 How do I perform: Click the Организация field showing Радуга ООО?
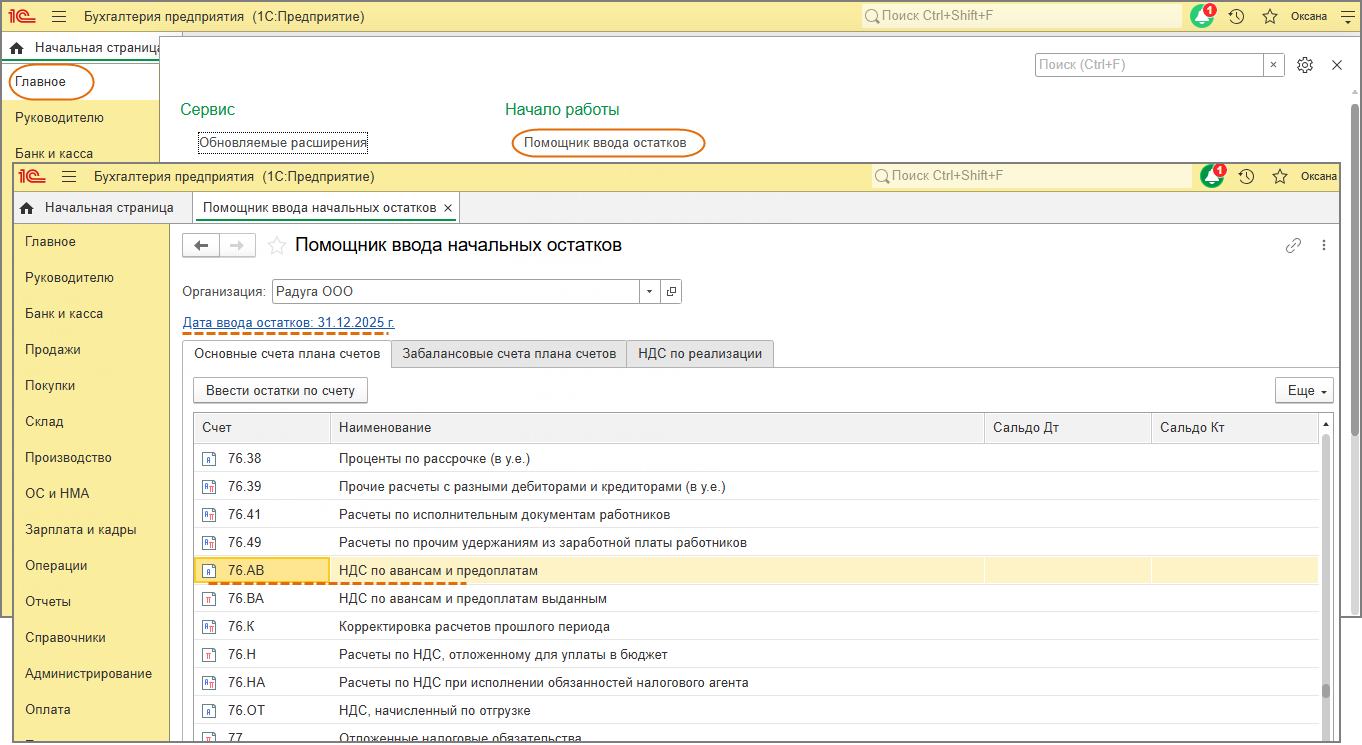coord(456,292)
